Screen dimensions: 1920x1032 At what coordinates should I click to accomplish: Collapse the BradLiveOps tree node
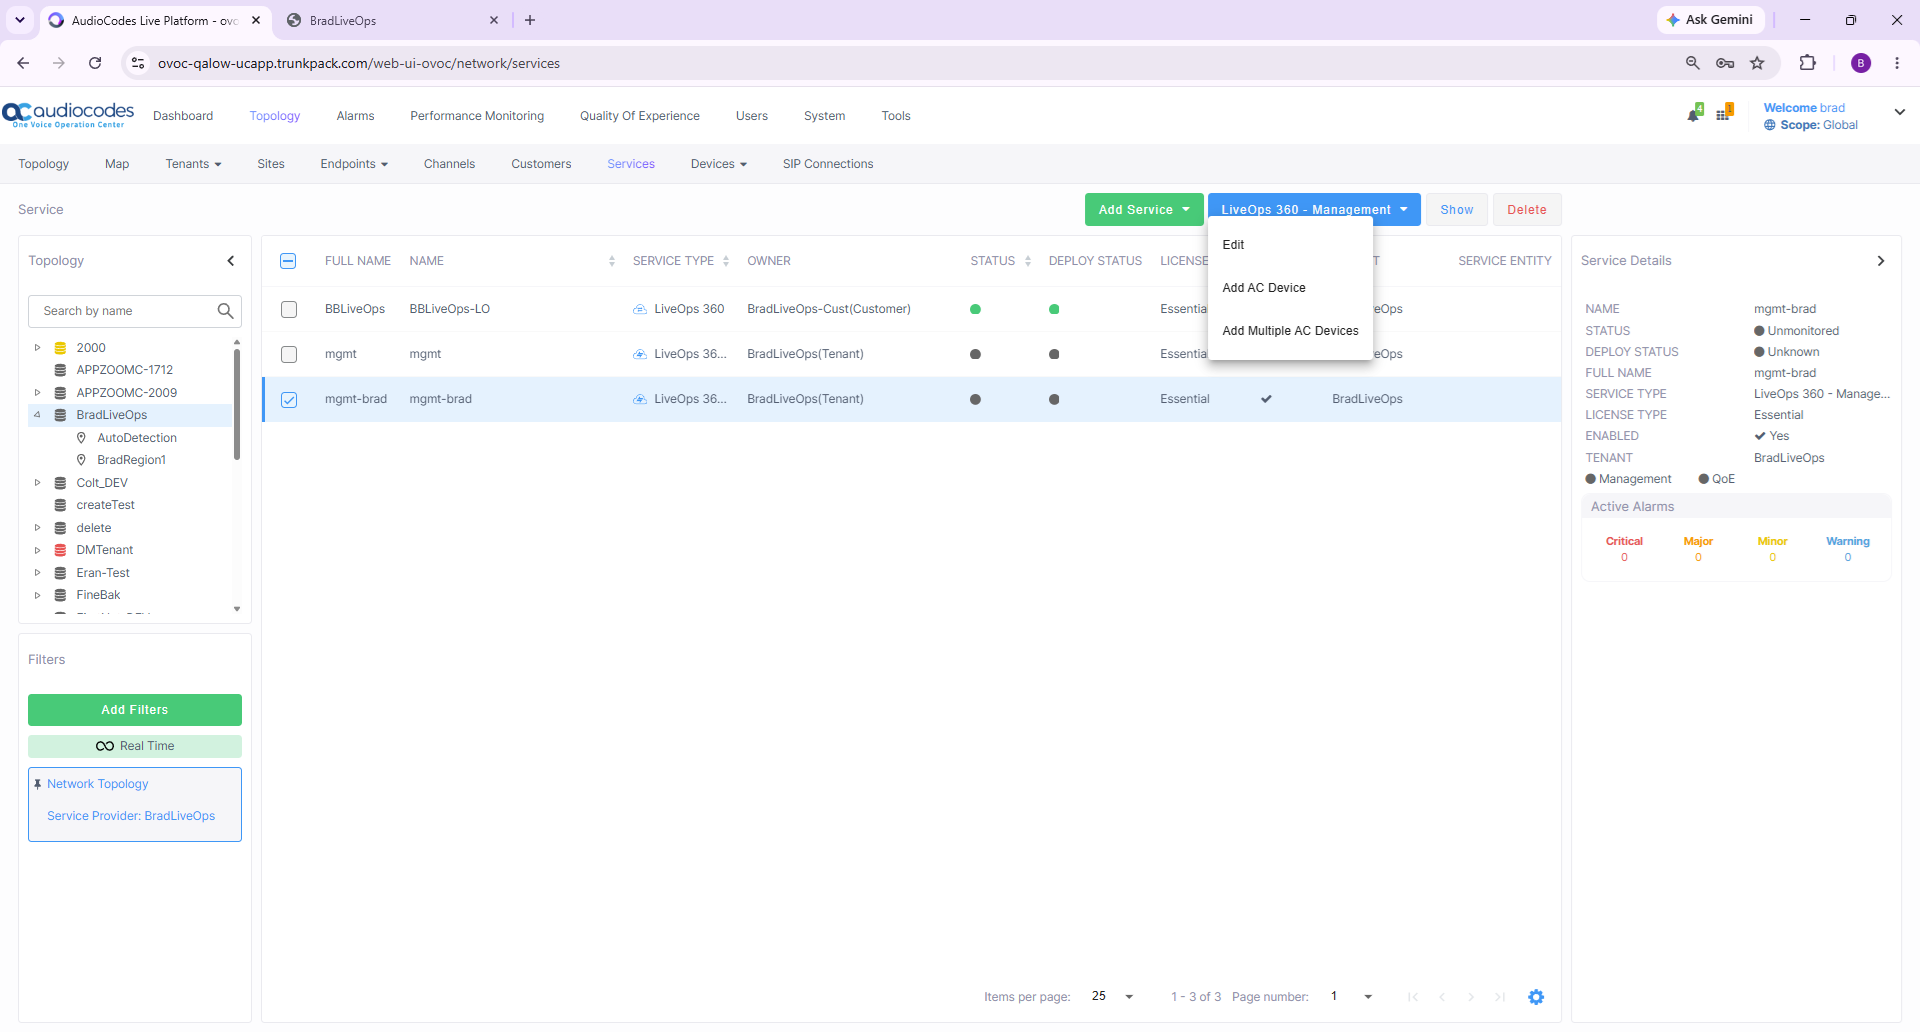click(x=37, y=415)
